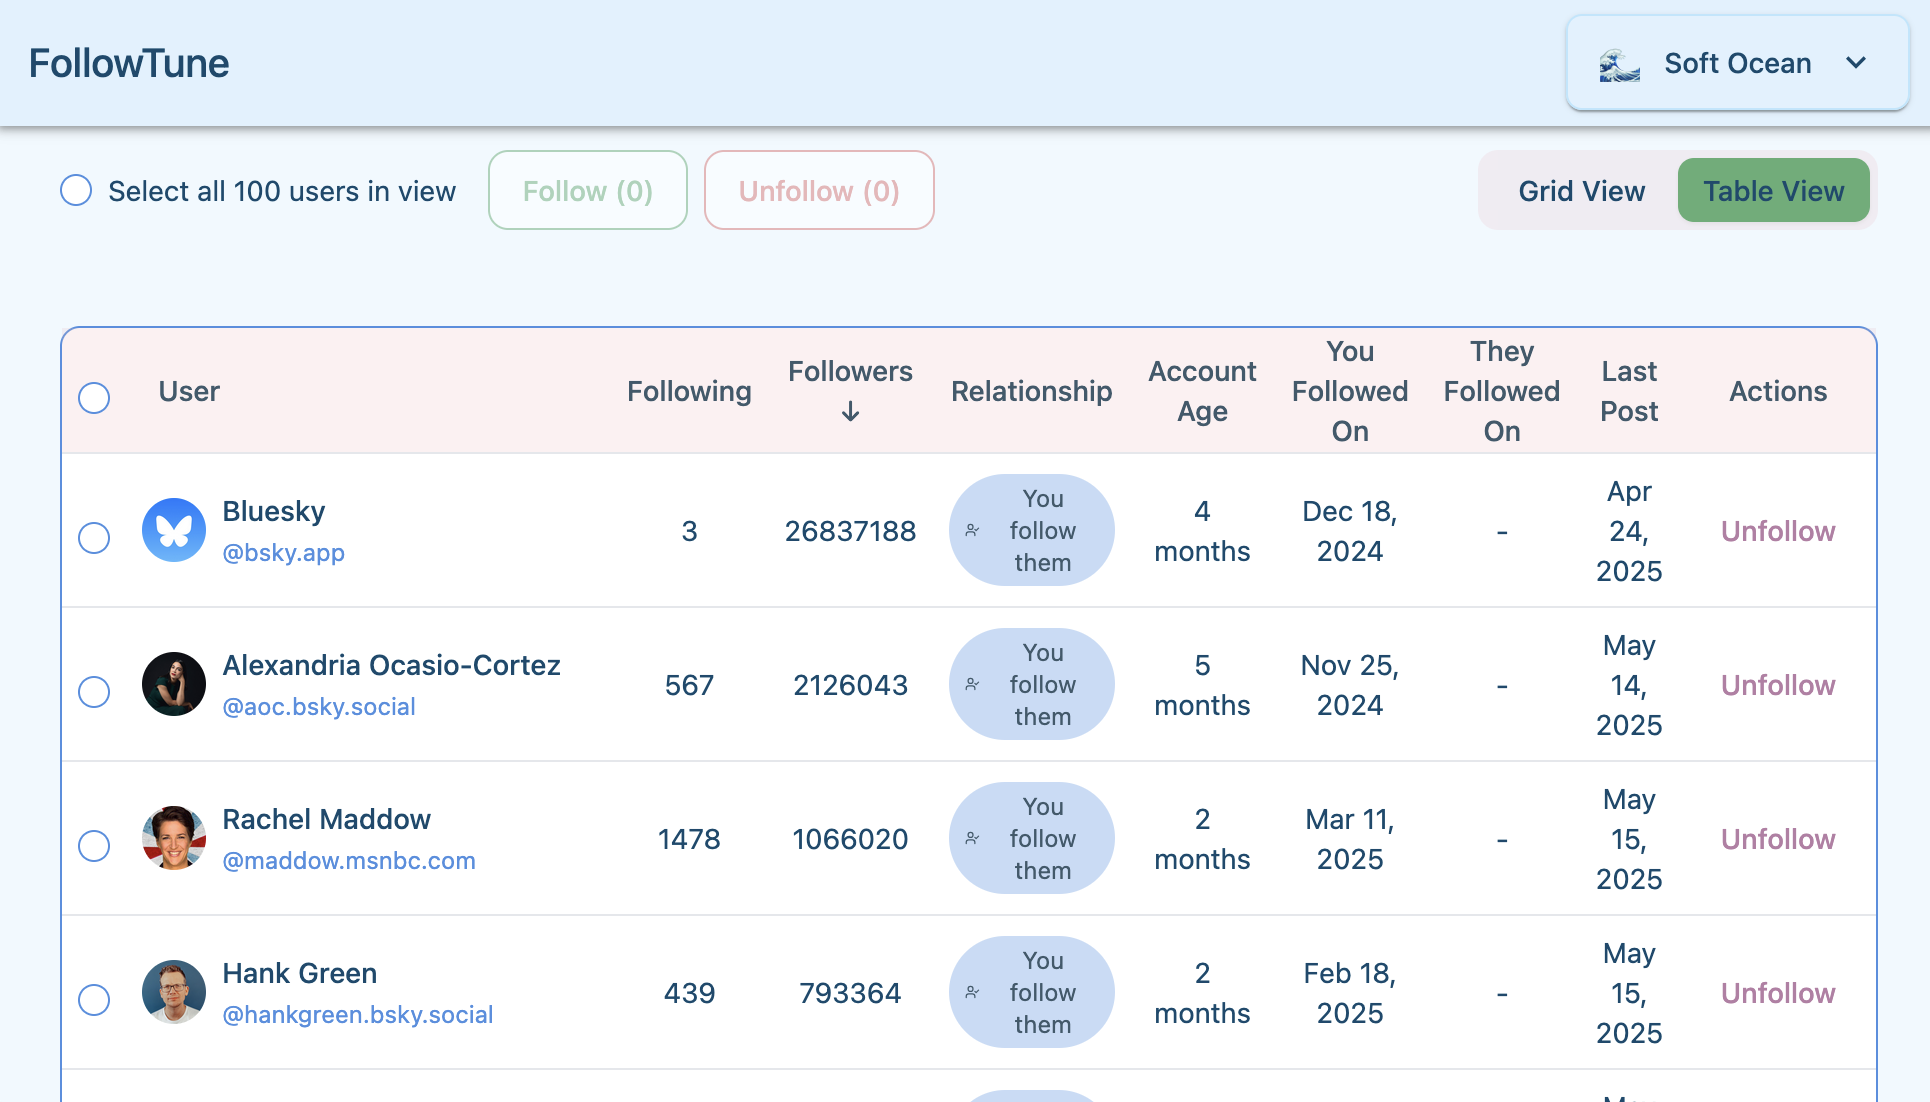Click the '5 months' account age cell

(x=1202, y=685)
